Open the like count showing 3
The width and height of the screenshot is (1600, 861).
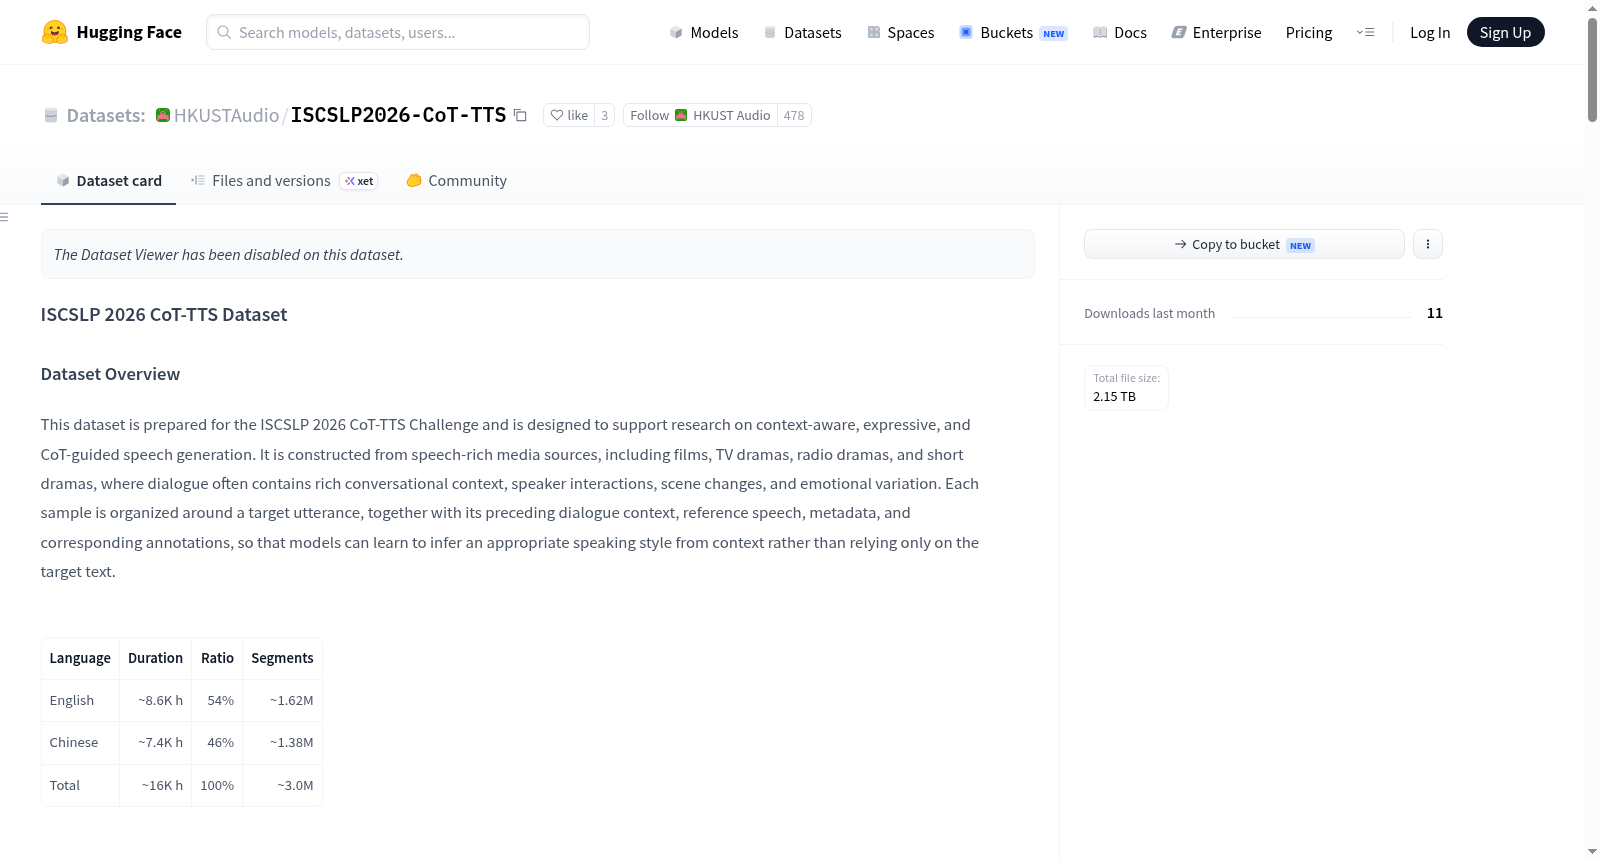604,115
